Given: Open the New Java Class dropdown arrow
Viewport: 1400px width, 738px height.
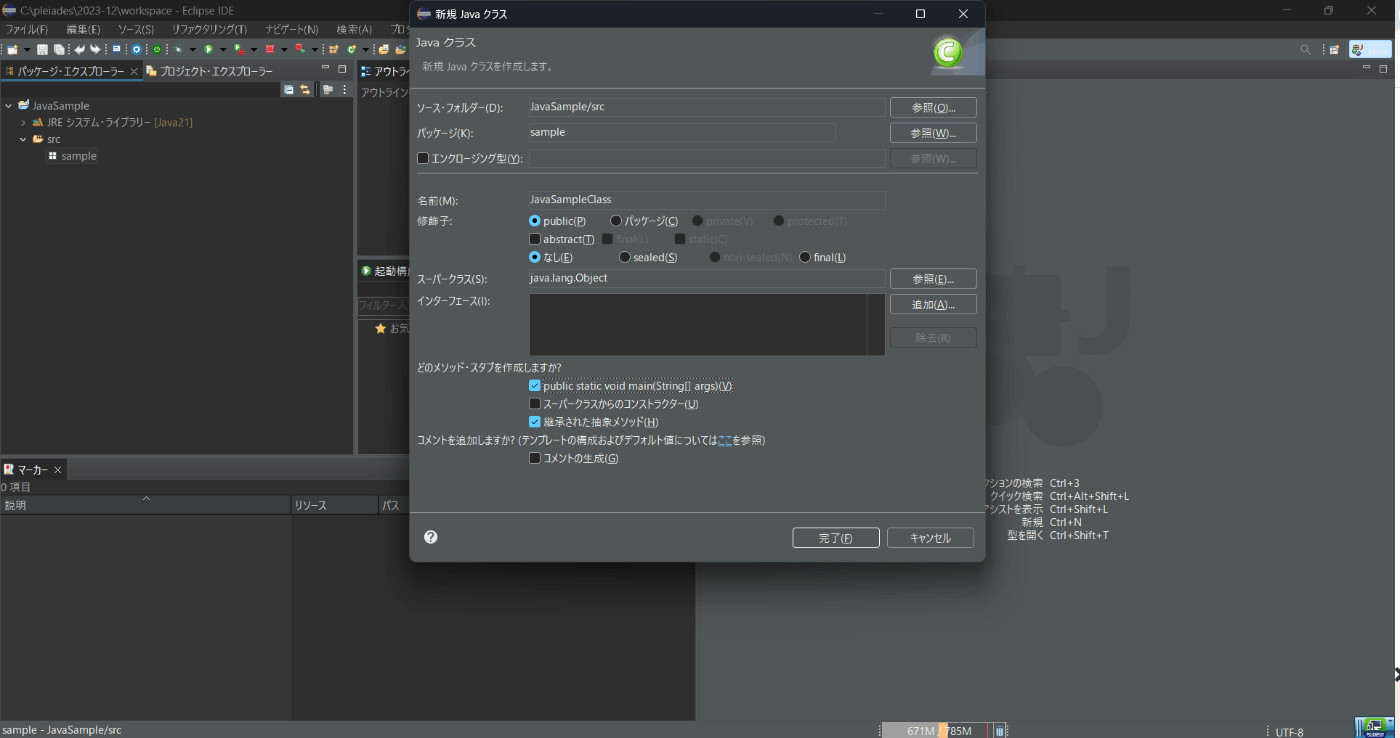Looking at the screenshot, I should click(x=366, y=49).
